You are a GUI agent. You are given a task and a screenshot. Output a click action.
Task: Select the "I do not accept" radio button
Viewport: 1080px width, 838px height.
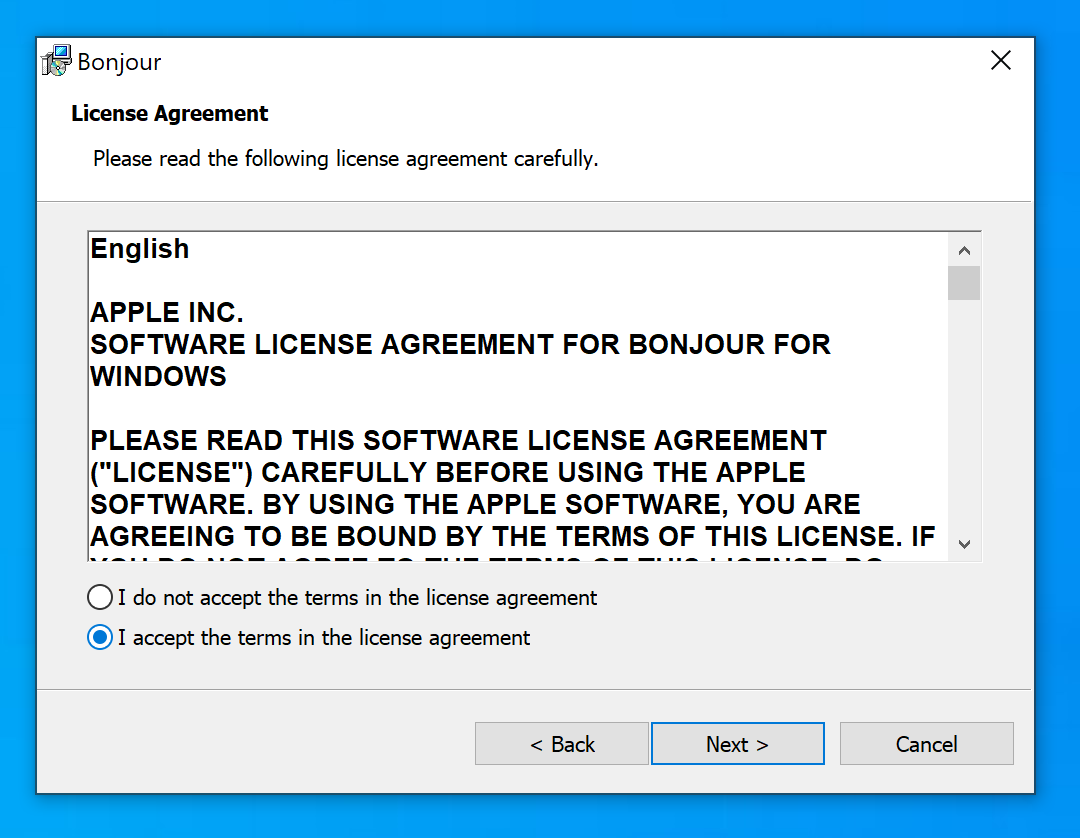click(100, 598)
